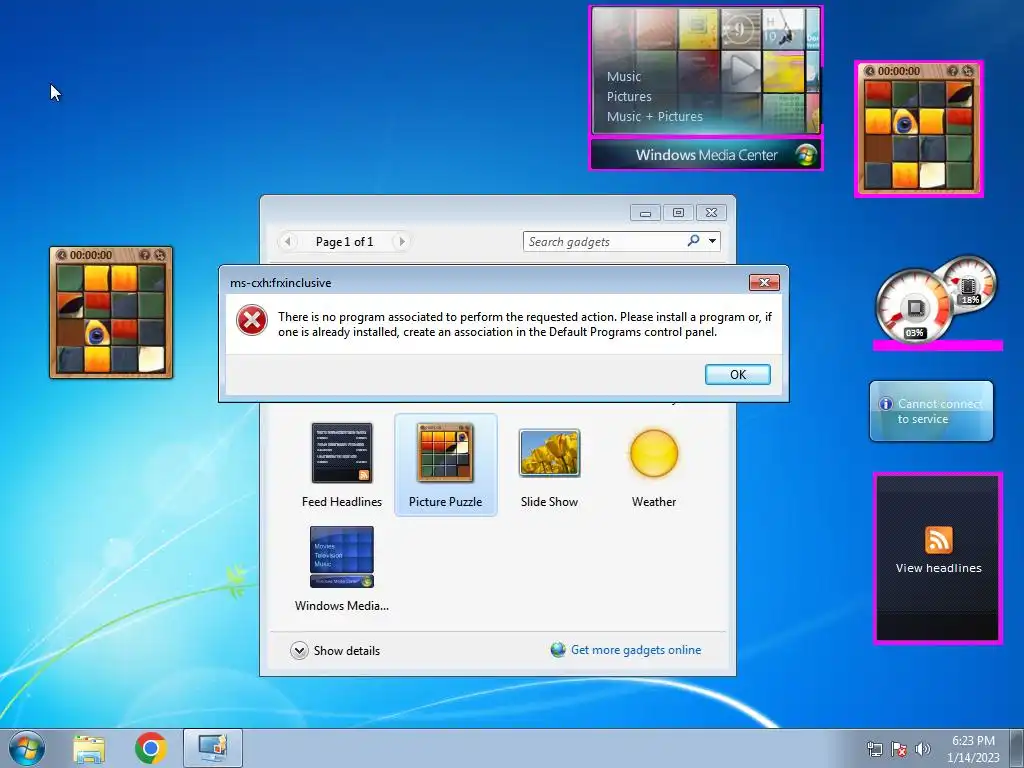Click the memory dial showing 18%
The height and width of the screenshot is (768, 1024).
[x=970, y=282]
